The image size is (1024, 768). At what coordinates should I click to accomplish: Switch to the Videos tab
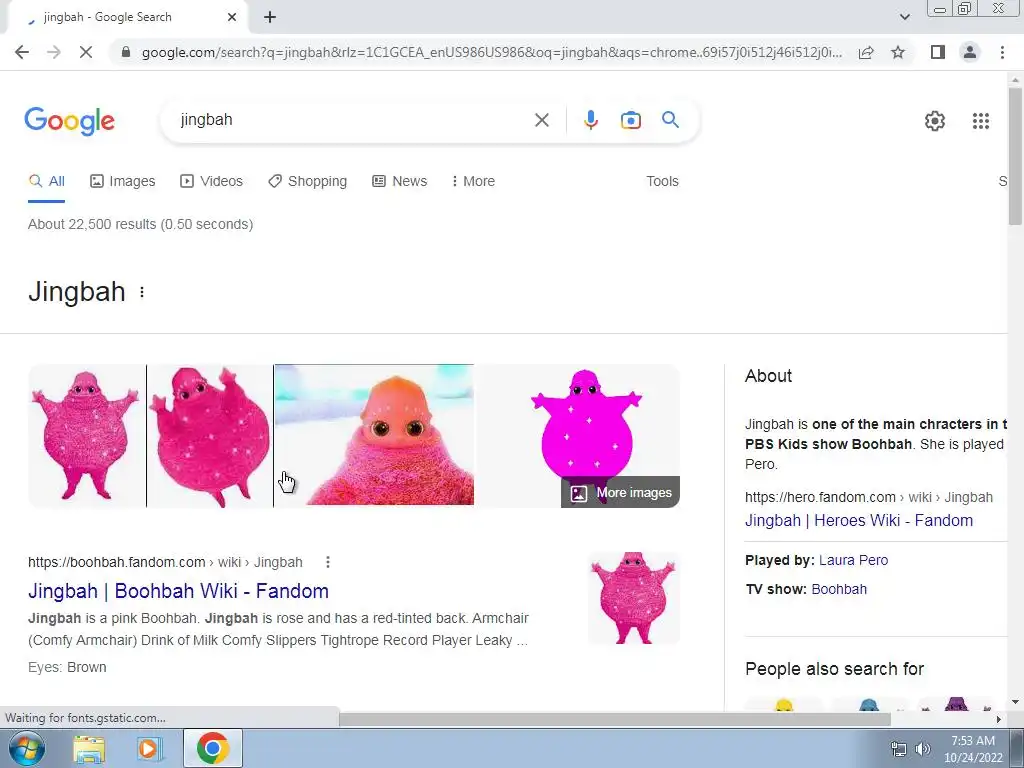coord(212,181)
